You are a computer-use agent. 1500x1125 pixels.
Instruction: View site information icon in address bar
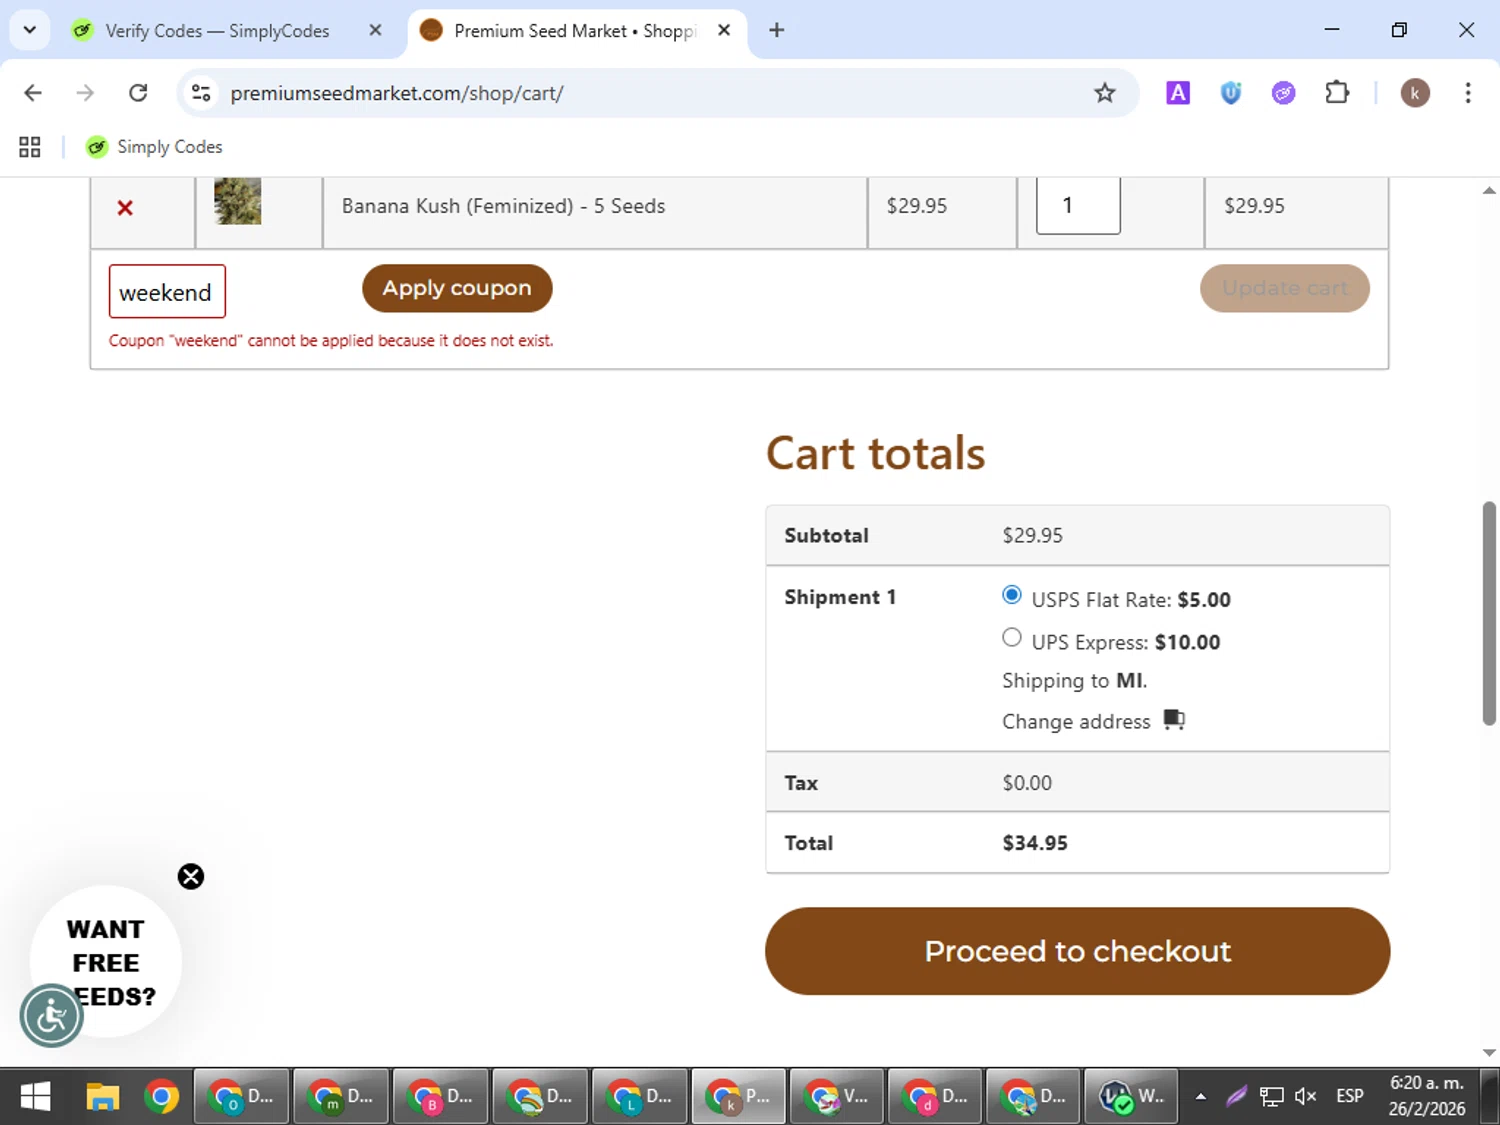click(201, 93)
